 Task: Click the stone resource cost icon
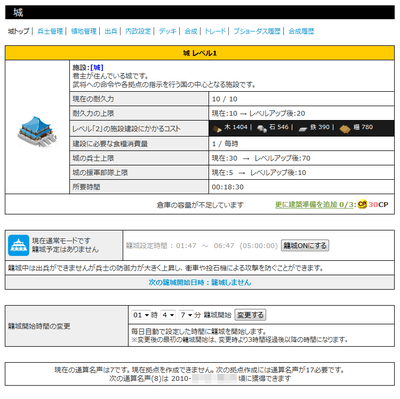pos(262,129)
